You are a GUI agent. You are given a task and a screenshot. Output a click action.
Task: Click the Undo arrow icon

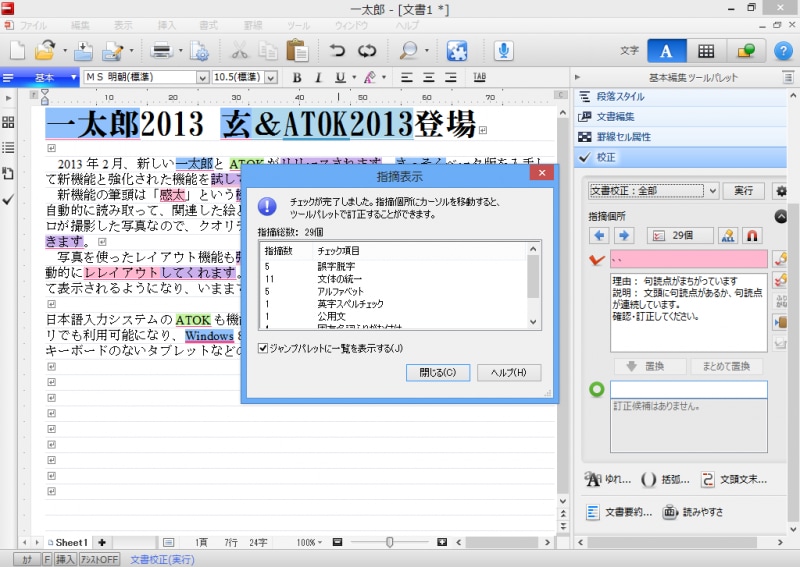337,51
